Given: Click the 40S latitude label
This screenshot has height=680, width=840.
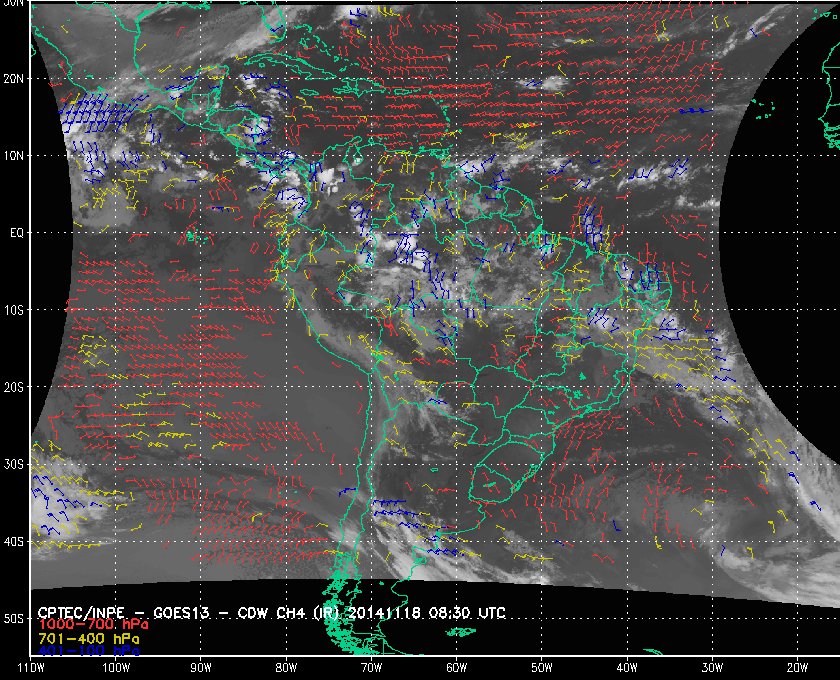Looking at the screenshot, I should point(13,542).
